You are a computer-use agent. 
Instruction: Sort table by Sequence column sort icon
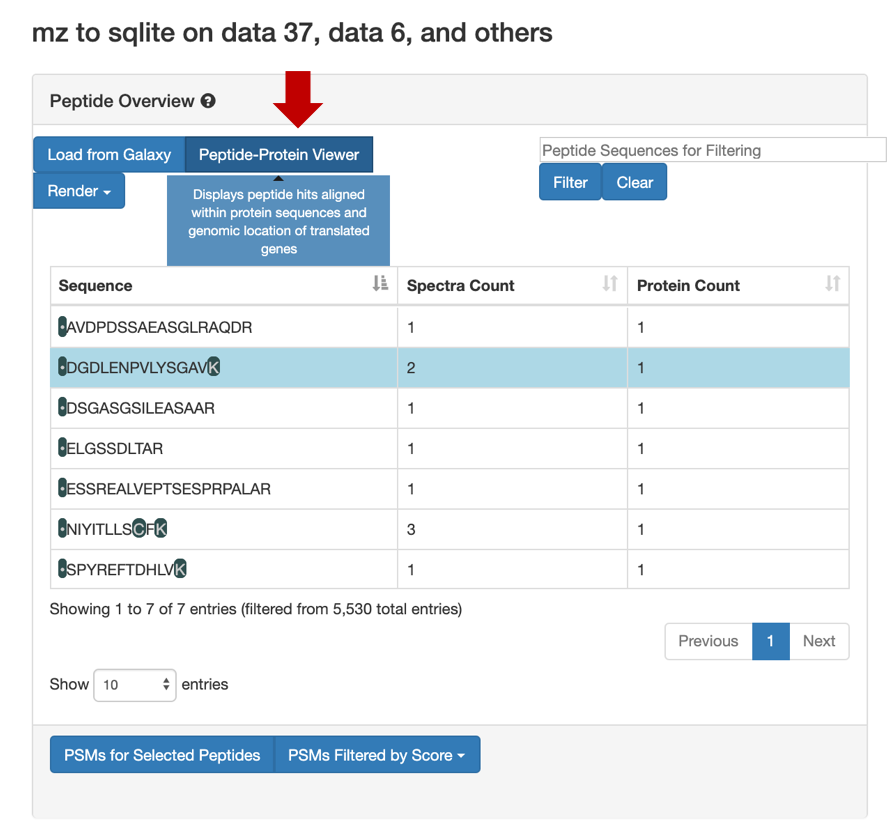click(380, 283)
